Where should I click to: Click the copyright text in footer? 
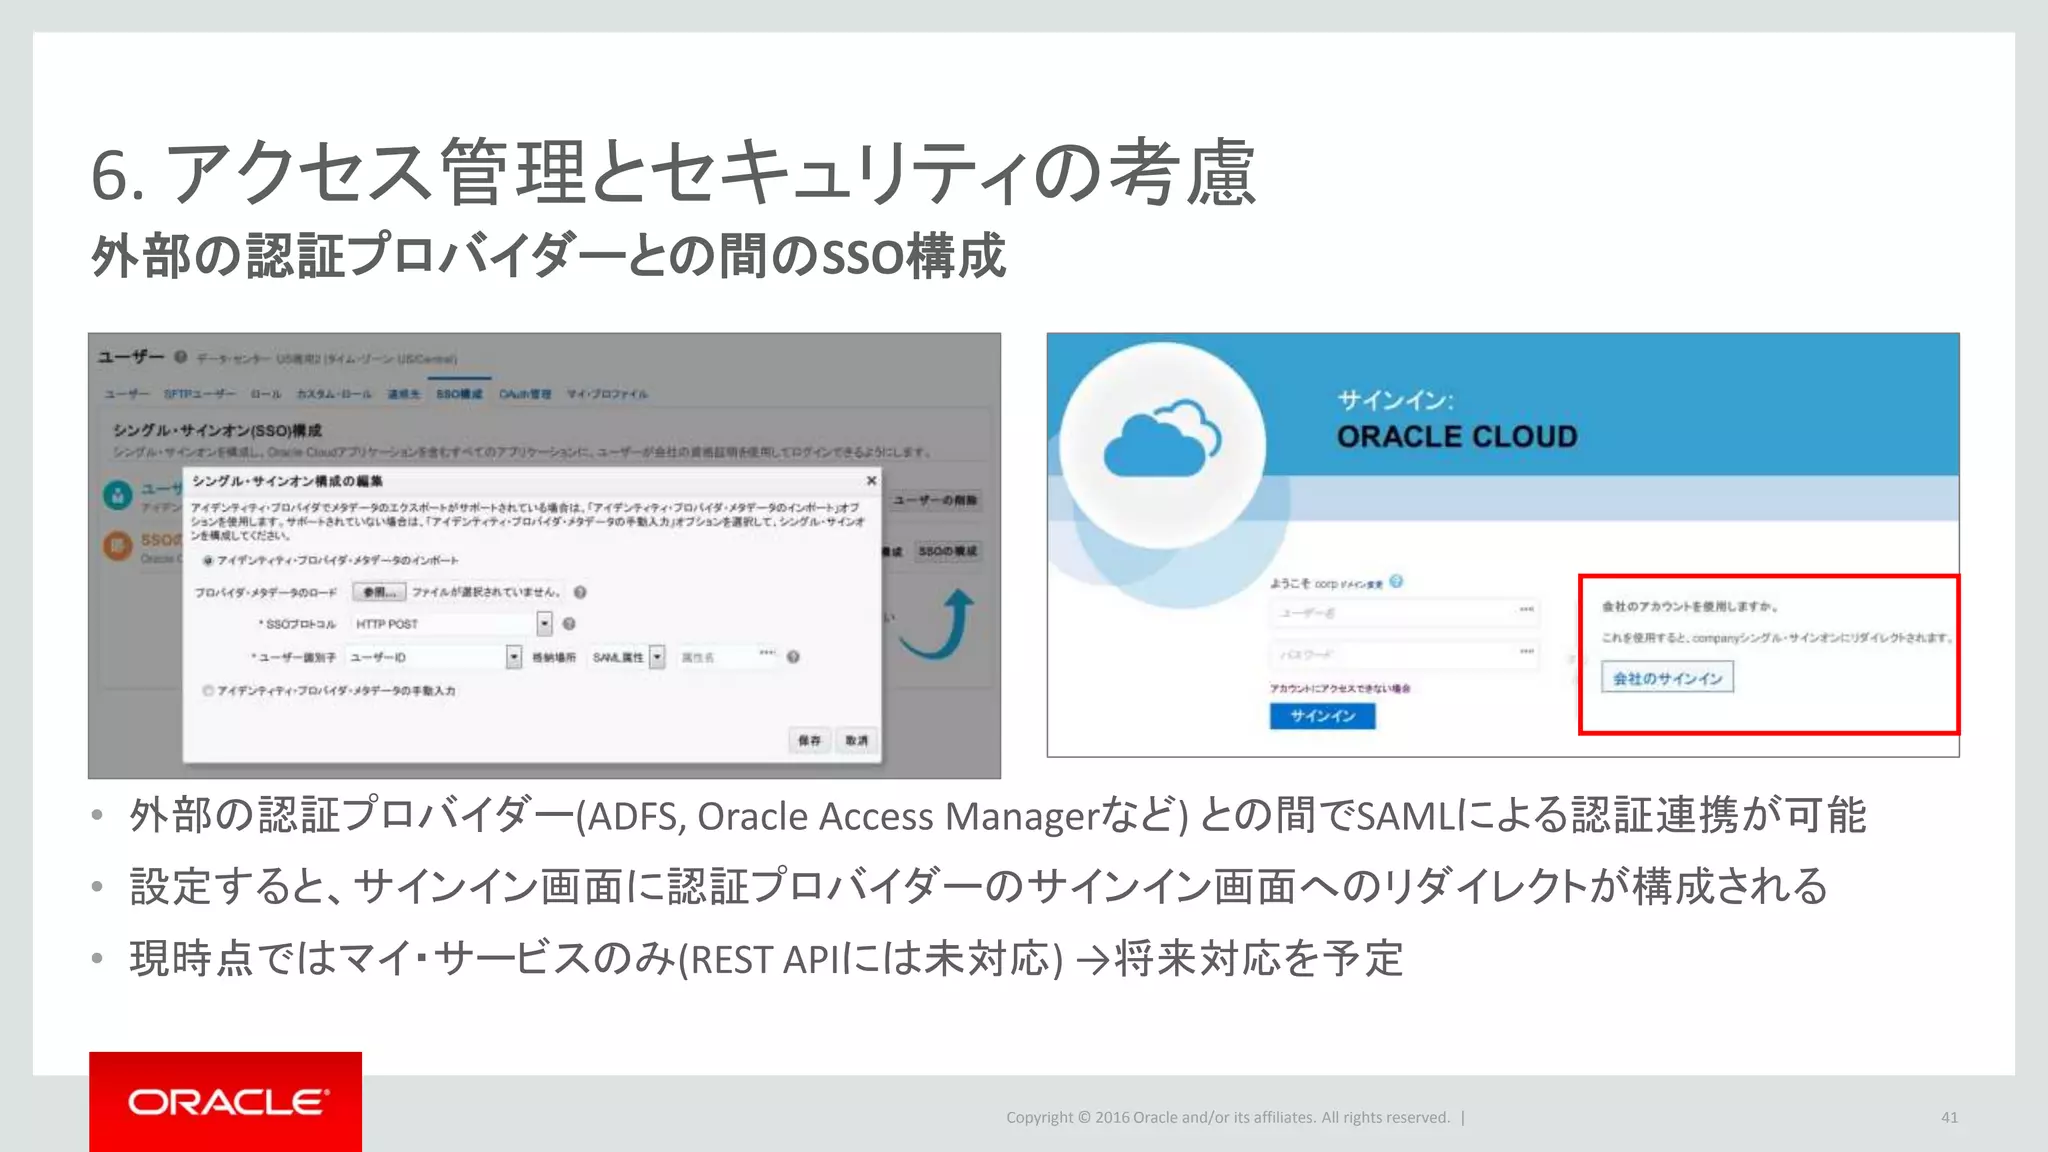click(1228, 1117)
